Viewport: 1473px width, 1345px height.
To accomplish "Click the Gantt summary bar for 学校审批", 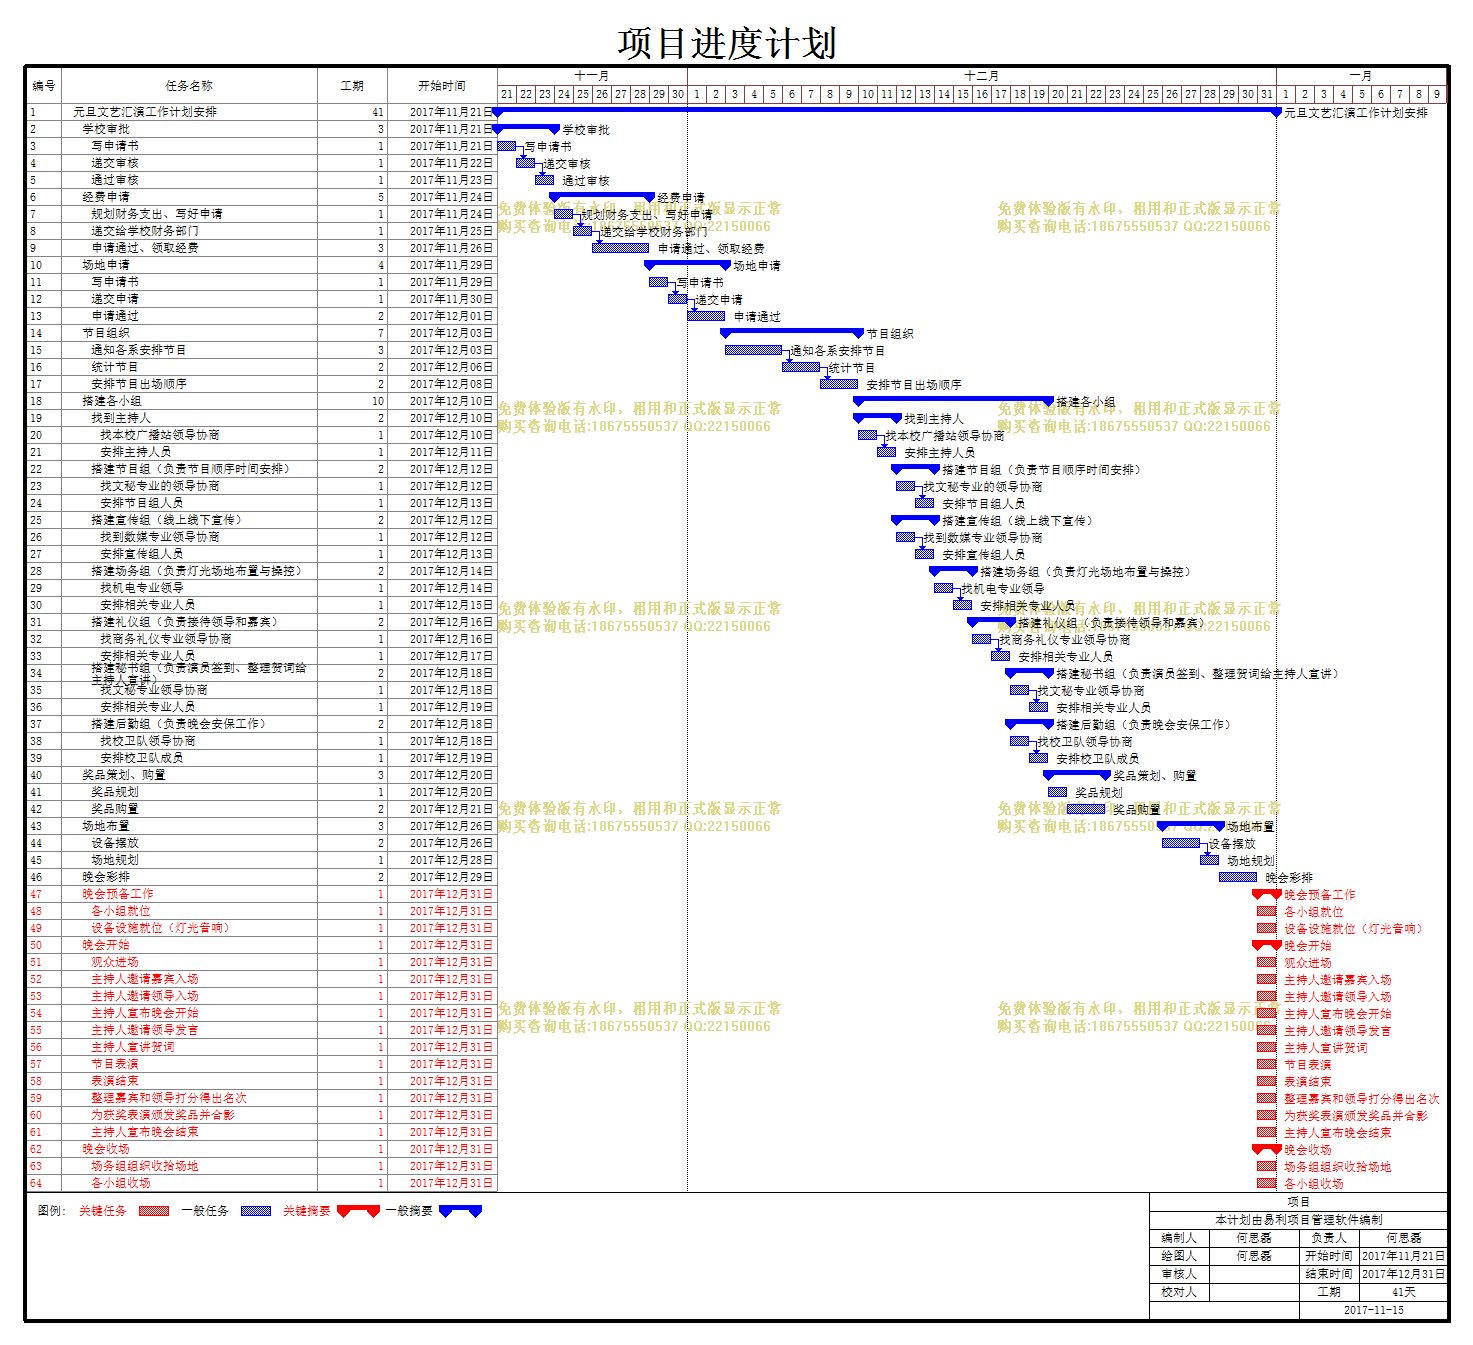I will tap(526, 129).
